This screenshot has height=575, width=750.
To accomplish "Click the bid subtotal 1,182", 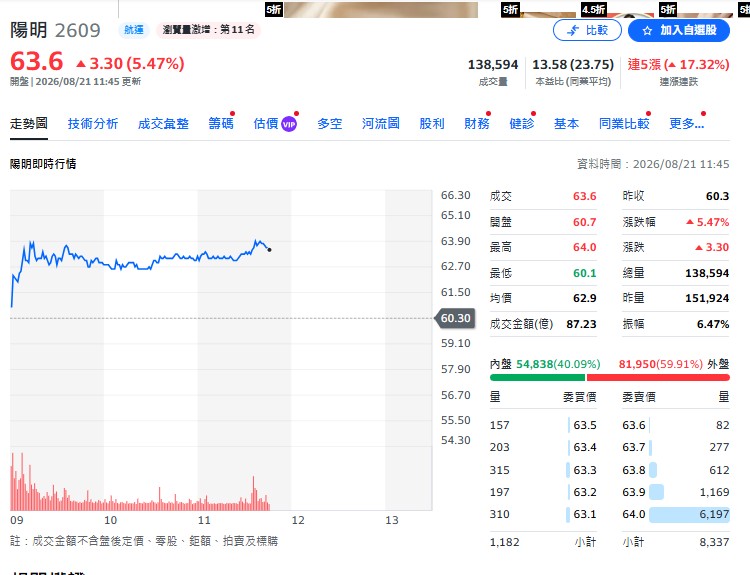I will pos(505,542).
